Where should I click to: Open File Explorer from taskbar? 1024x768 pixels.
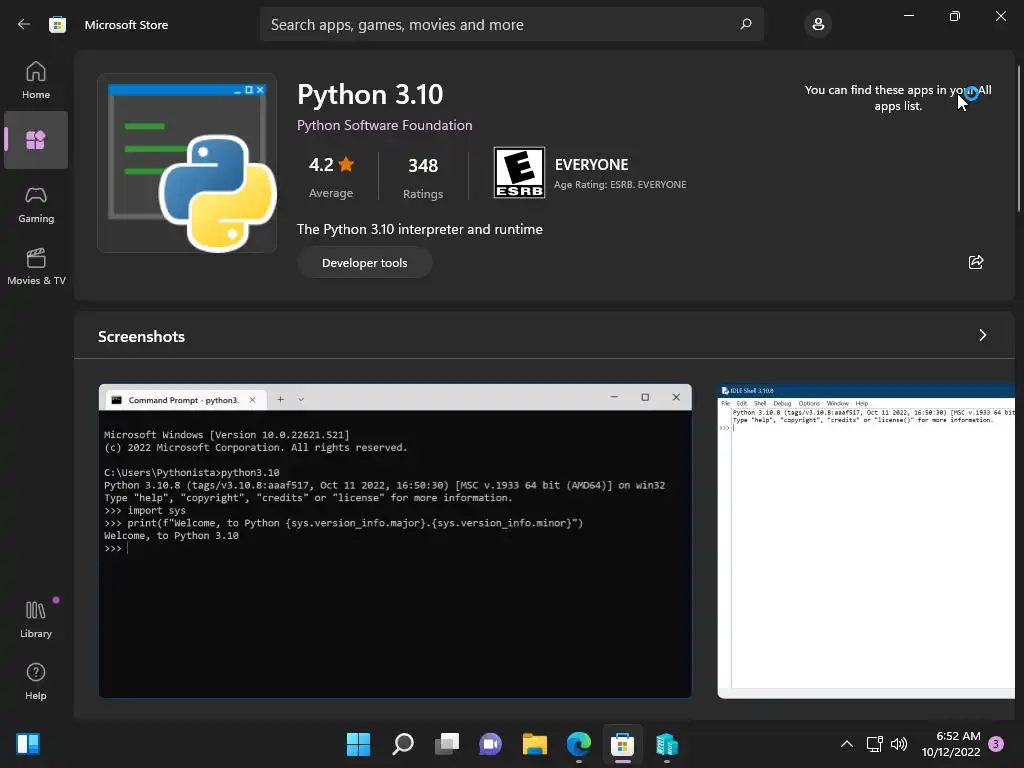[535, 744]
